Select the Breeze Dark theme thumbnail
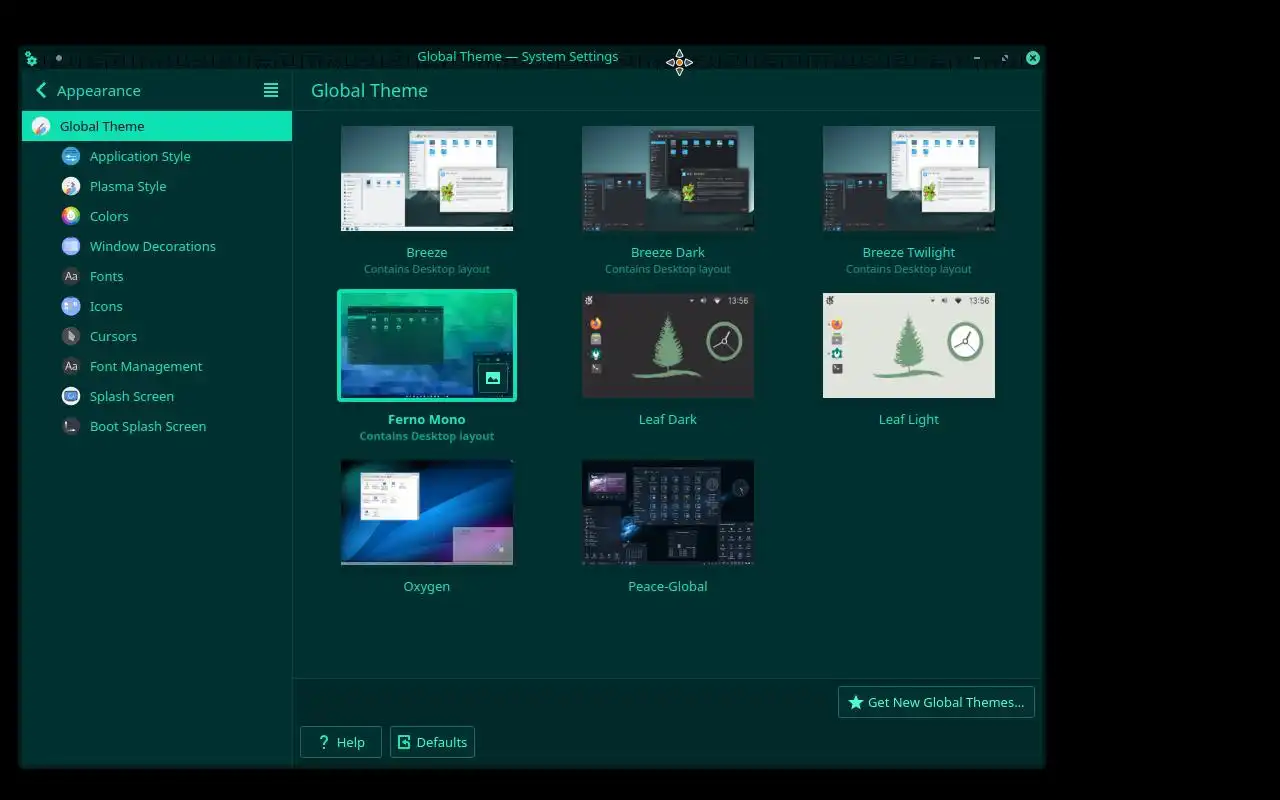The width and height of the screenshot is (1280, 800). click(x=668, y=178)
